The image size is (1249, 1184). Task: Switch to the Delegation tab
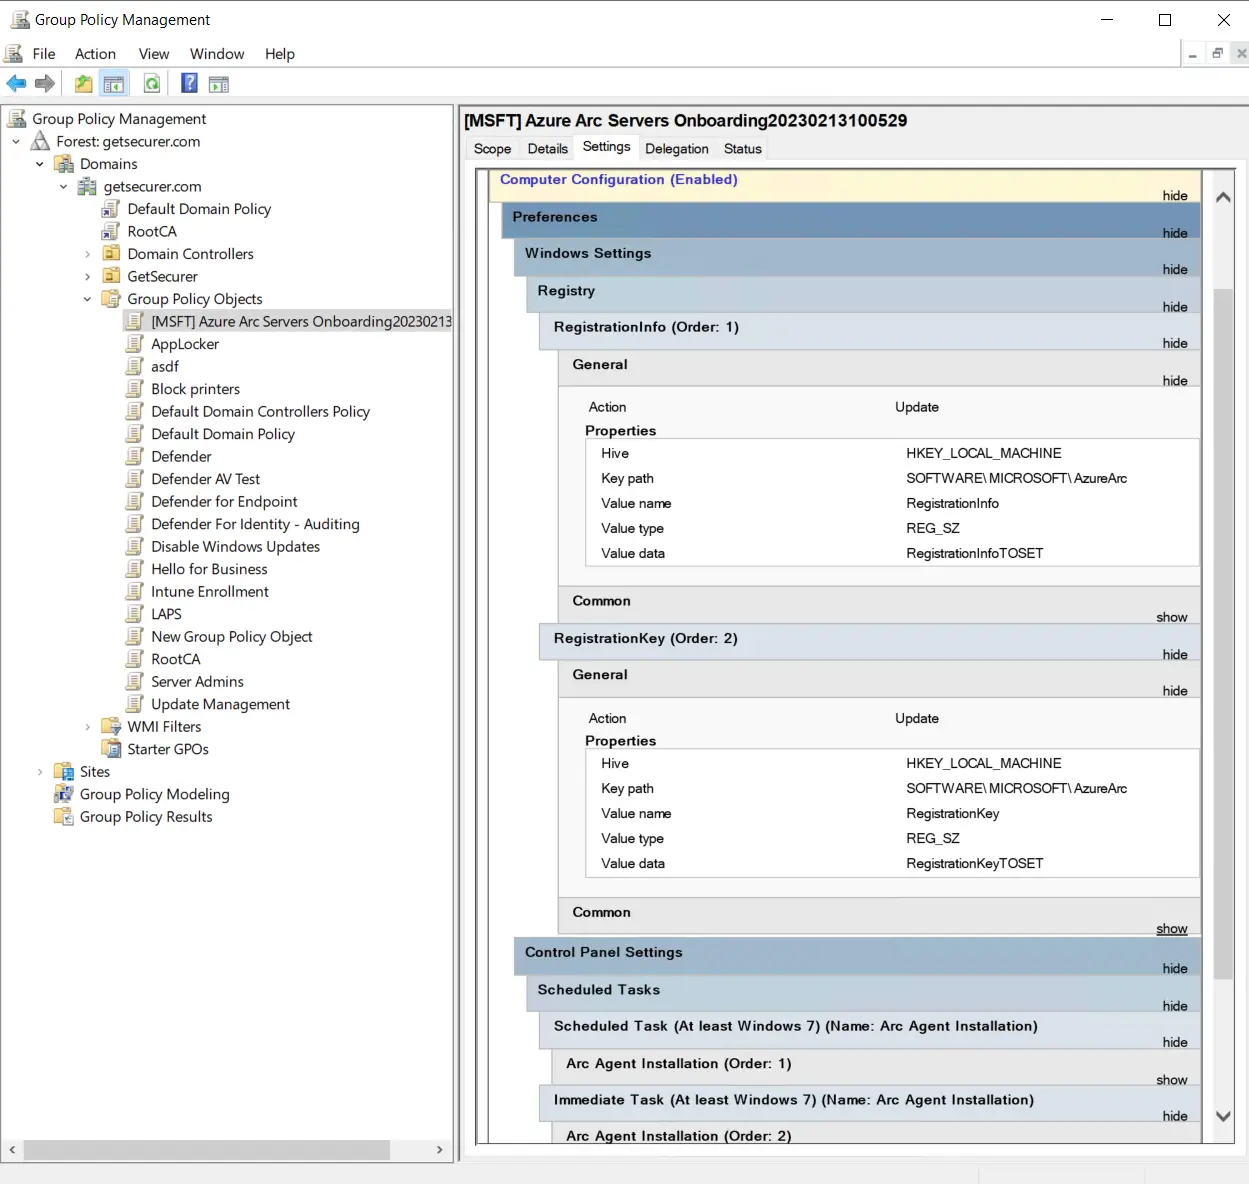pyautogui.click(x=676, y=149)
